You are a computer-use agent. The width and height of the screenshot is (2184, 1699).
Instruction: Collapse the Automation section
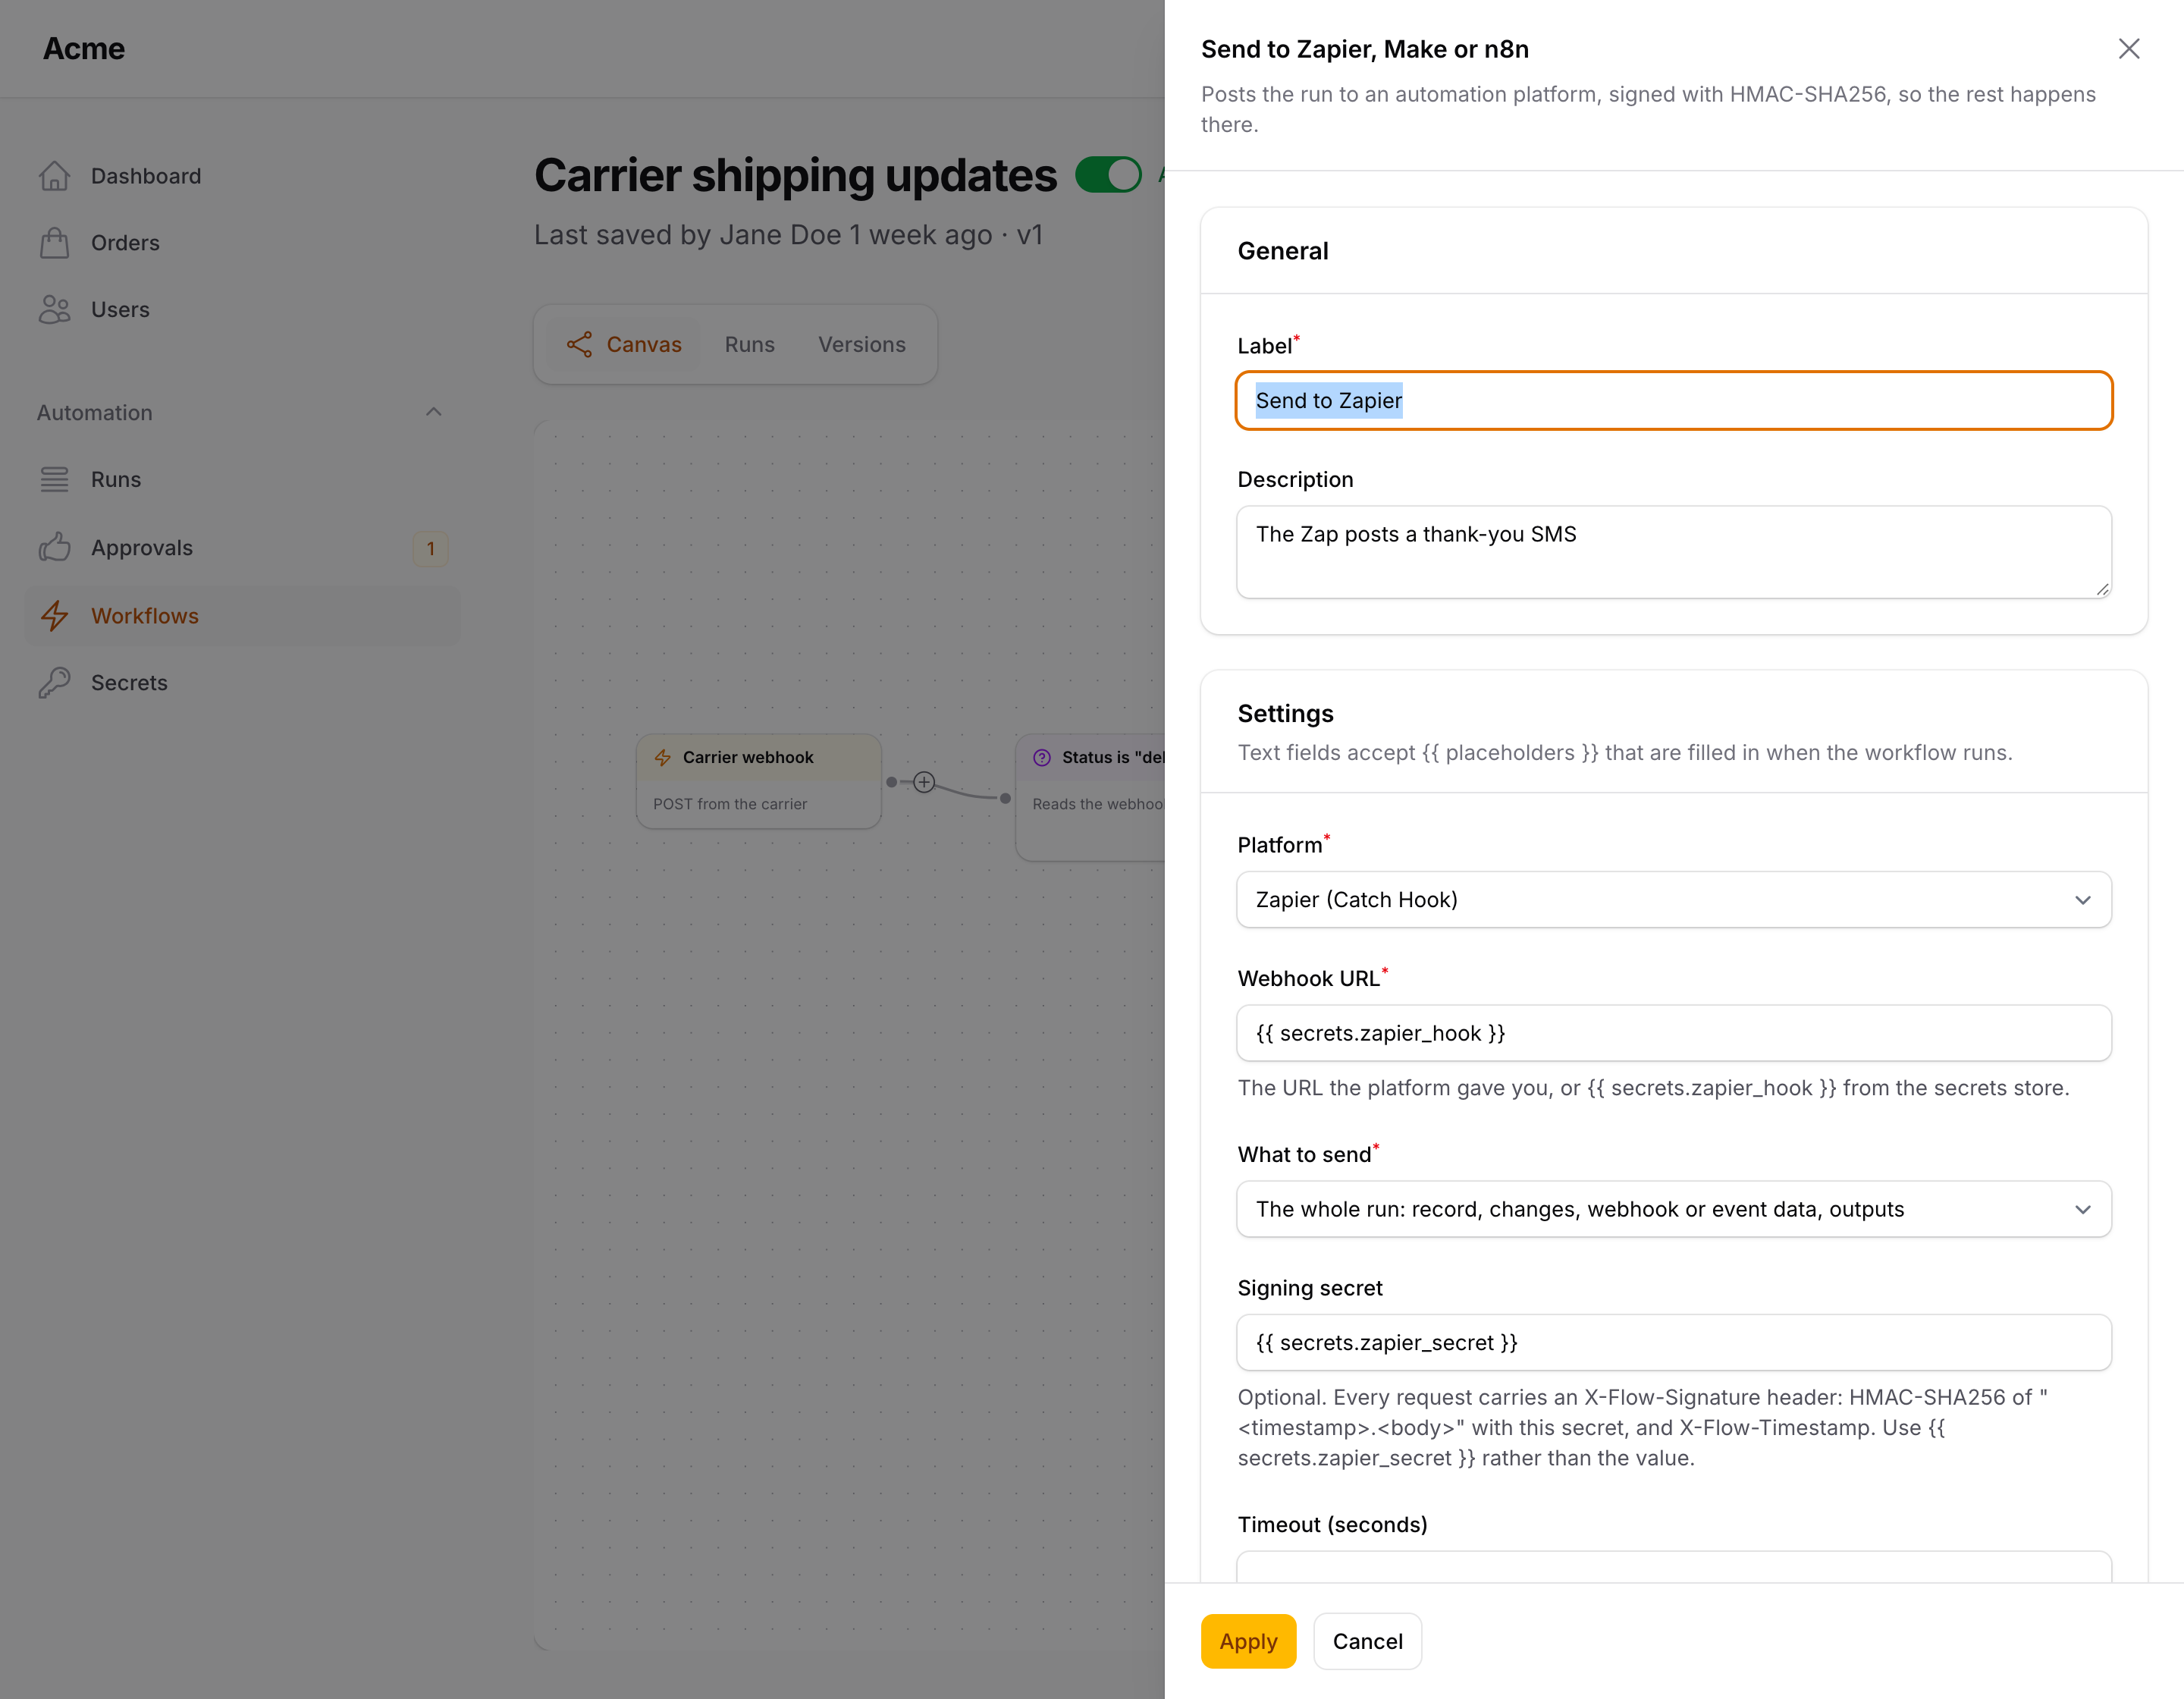[434, 413]
